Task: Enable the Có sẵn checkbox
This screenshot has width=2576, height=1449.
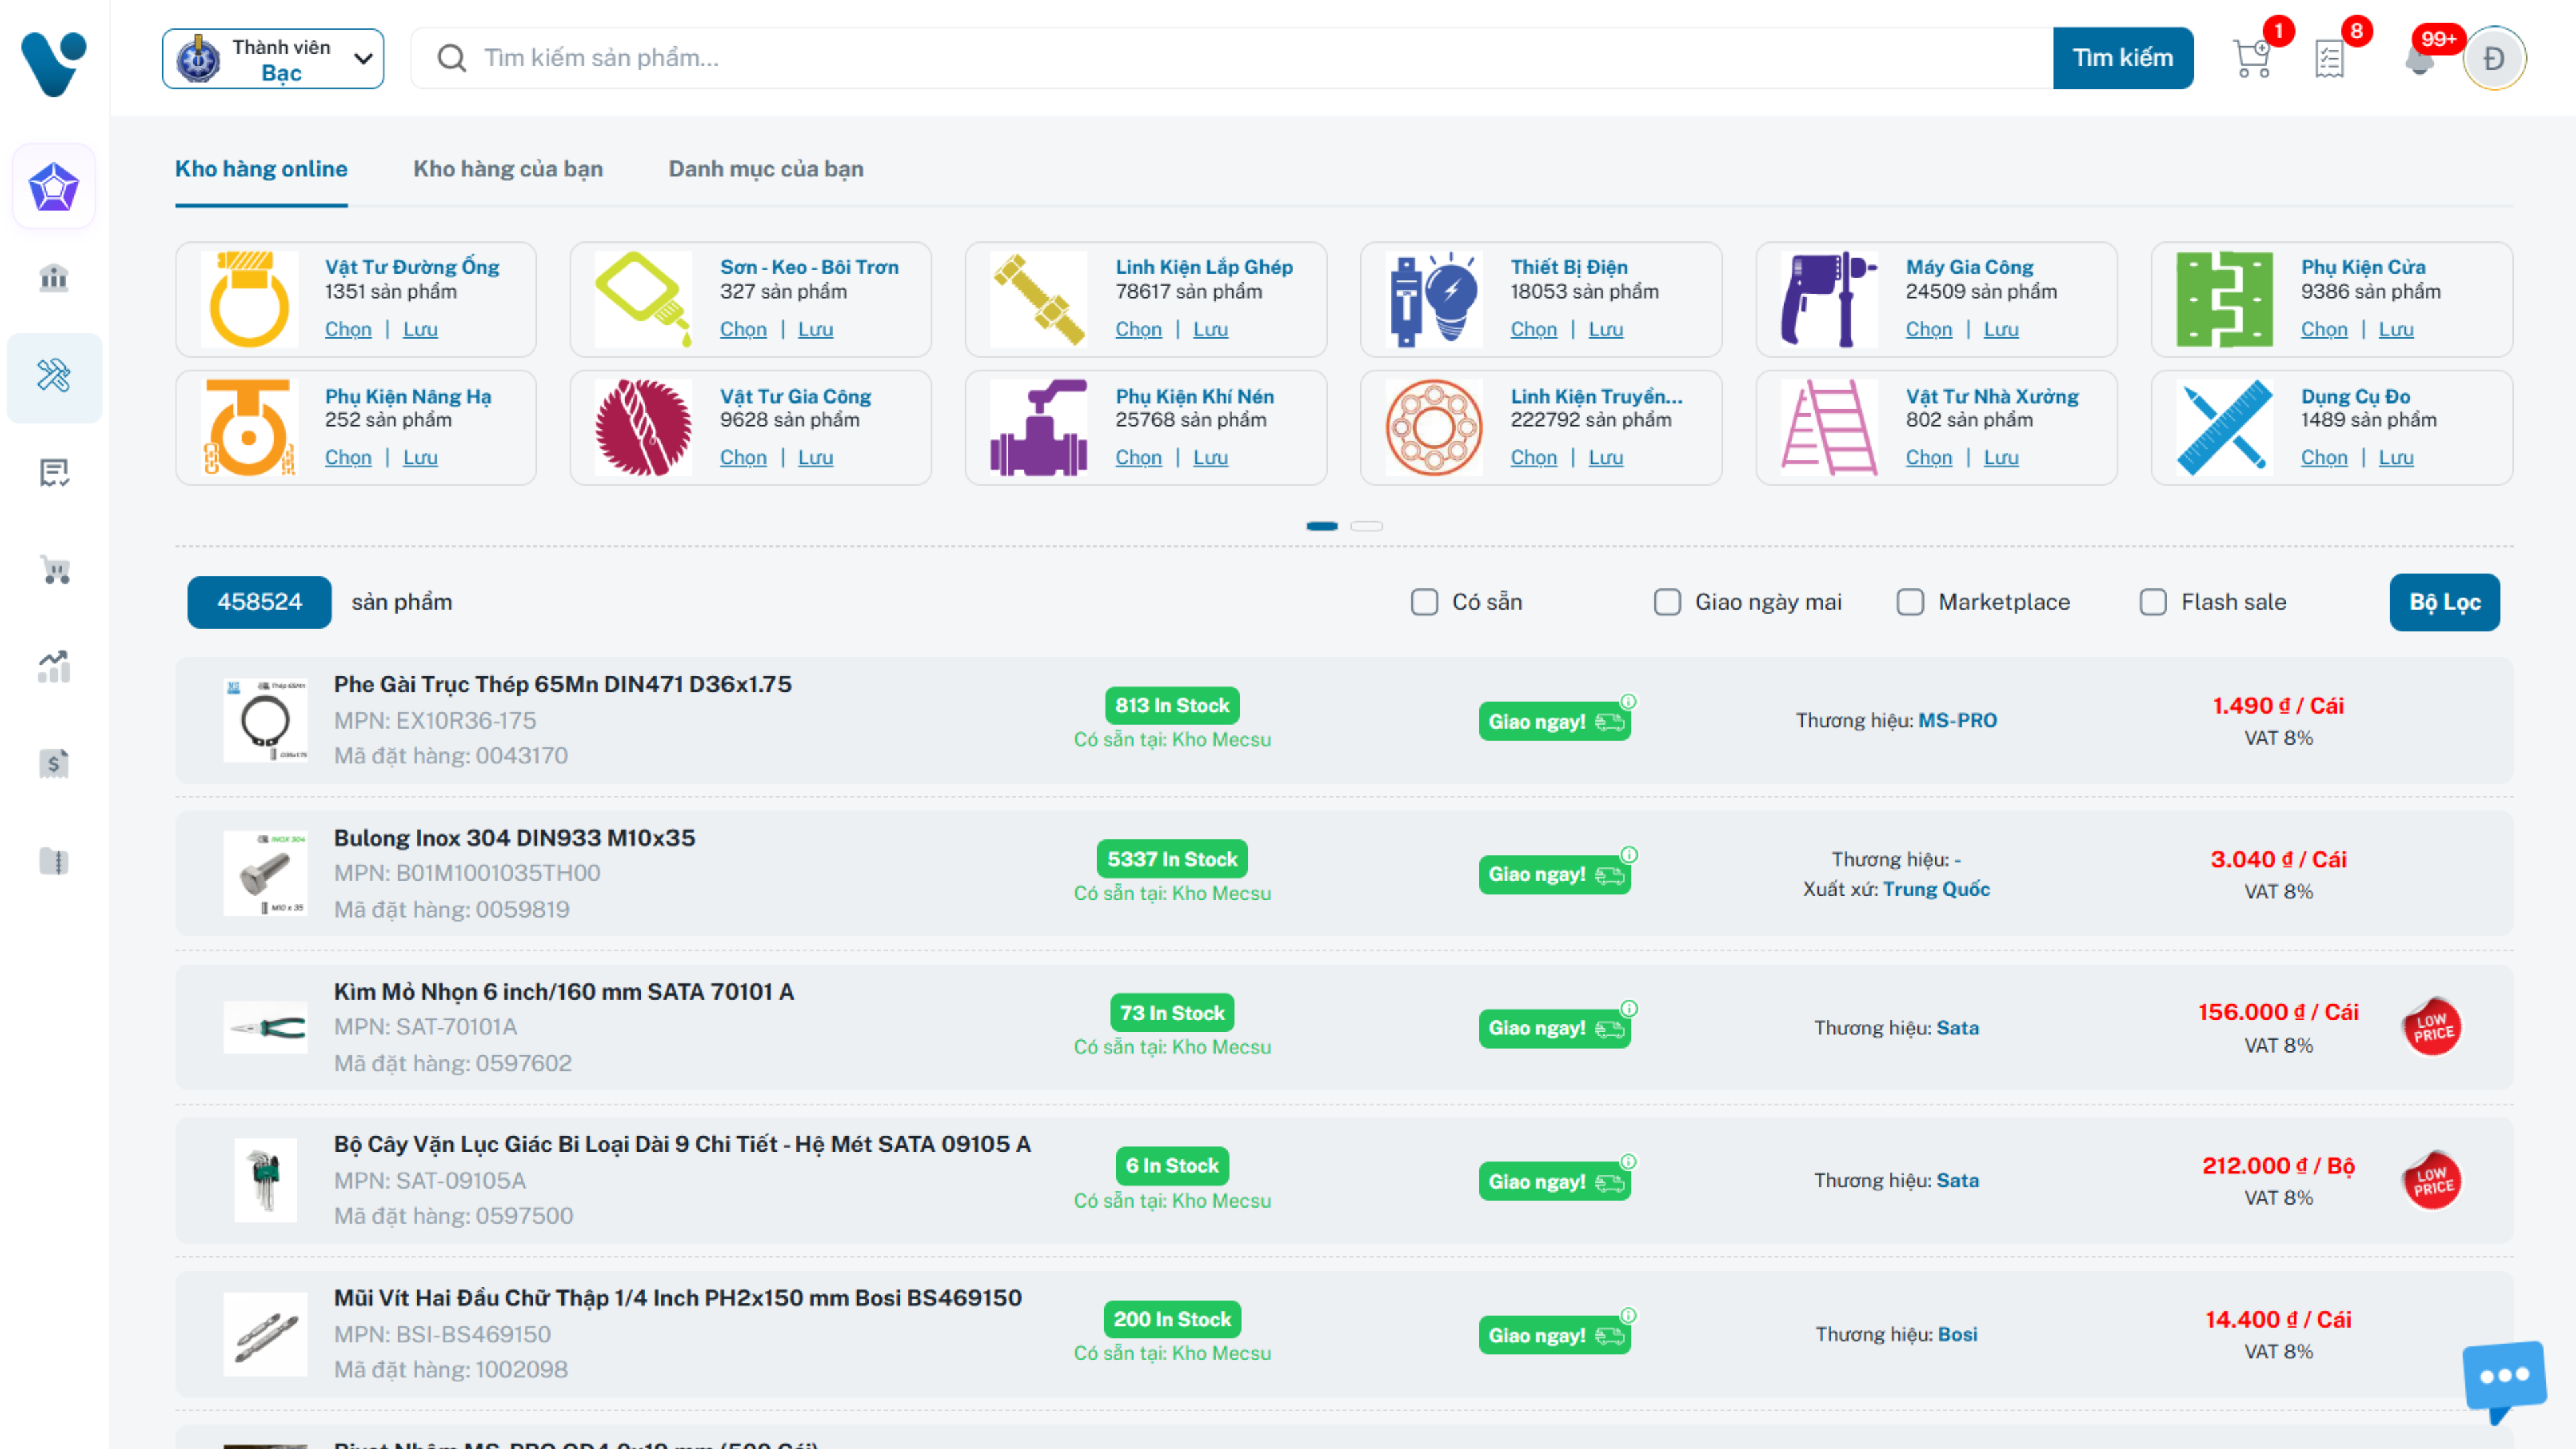Action: coord(1424,602)
